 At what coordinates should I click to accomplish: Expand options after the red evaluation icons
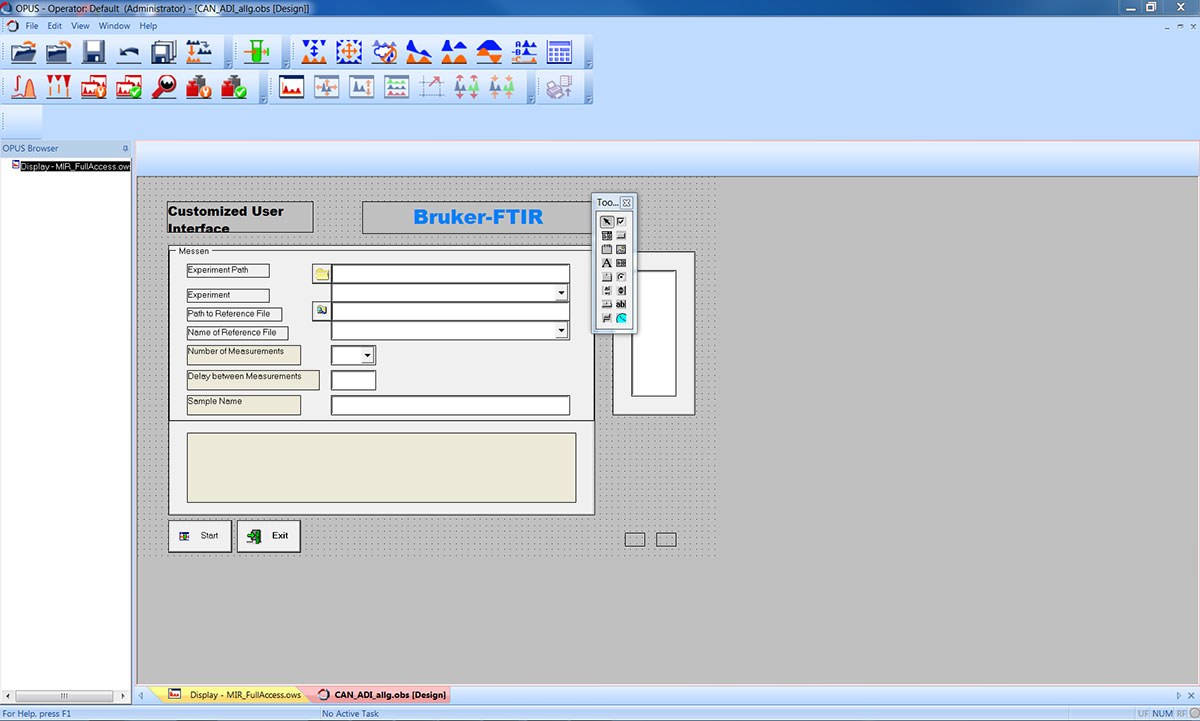(263, 88)
